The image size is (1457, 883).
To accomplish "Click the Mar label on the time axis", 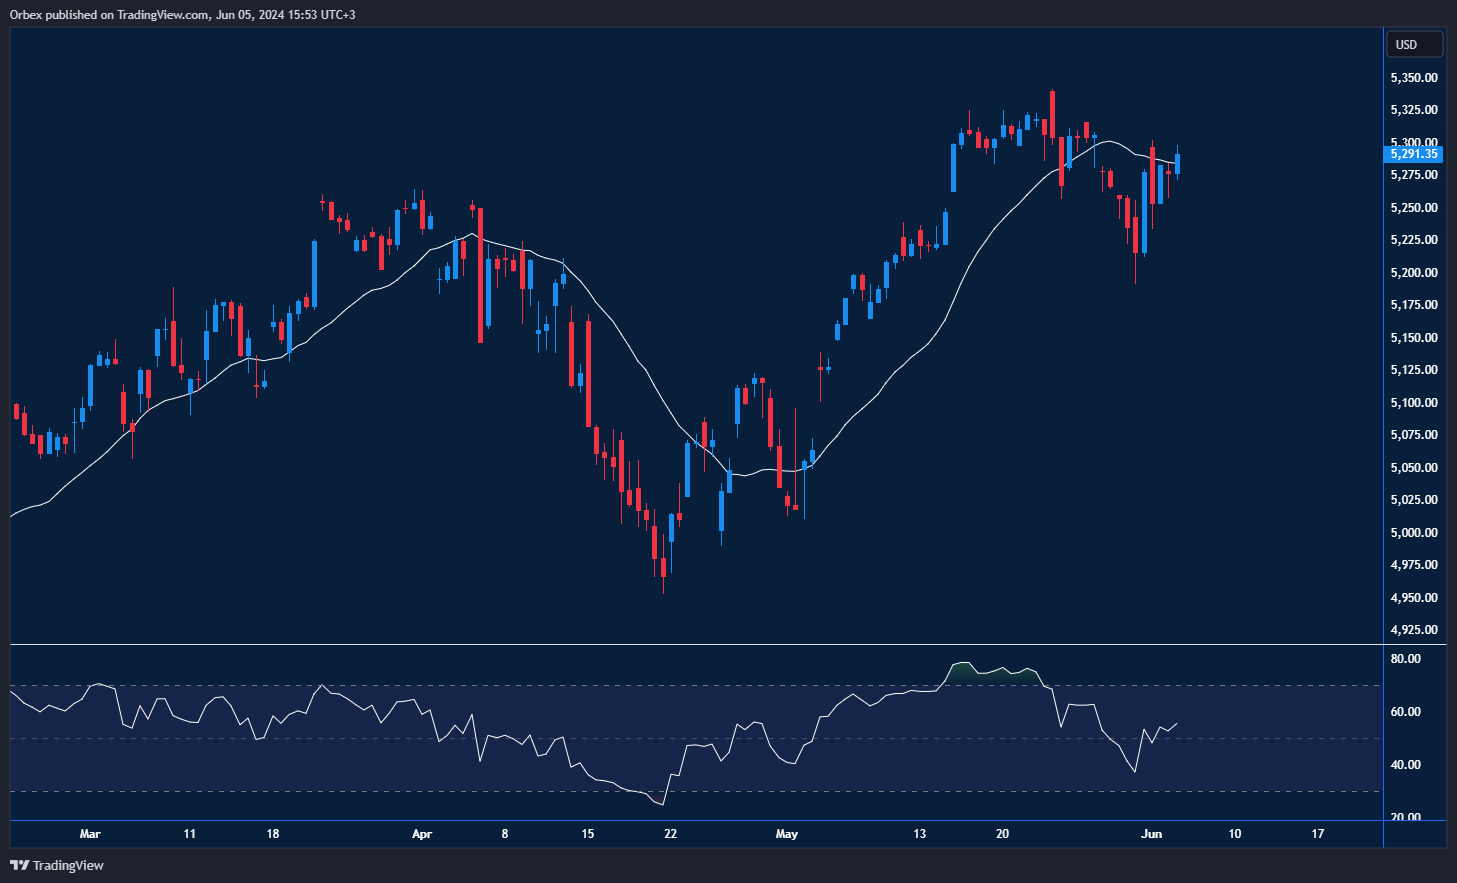I will click(90, 833).
